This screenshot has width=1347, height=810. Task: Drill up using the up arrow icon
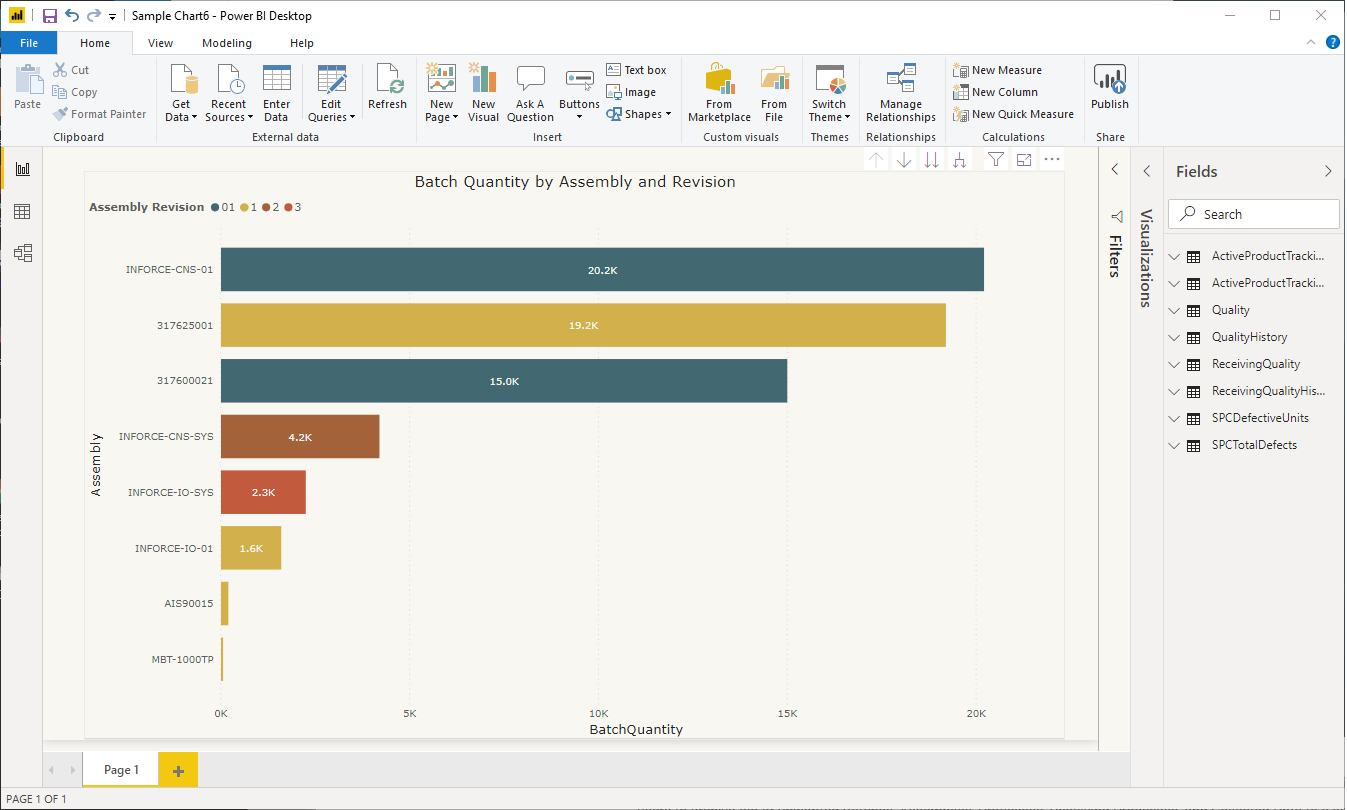[x=876, y=160]
